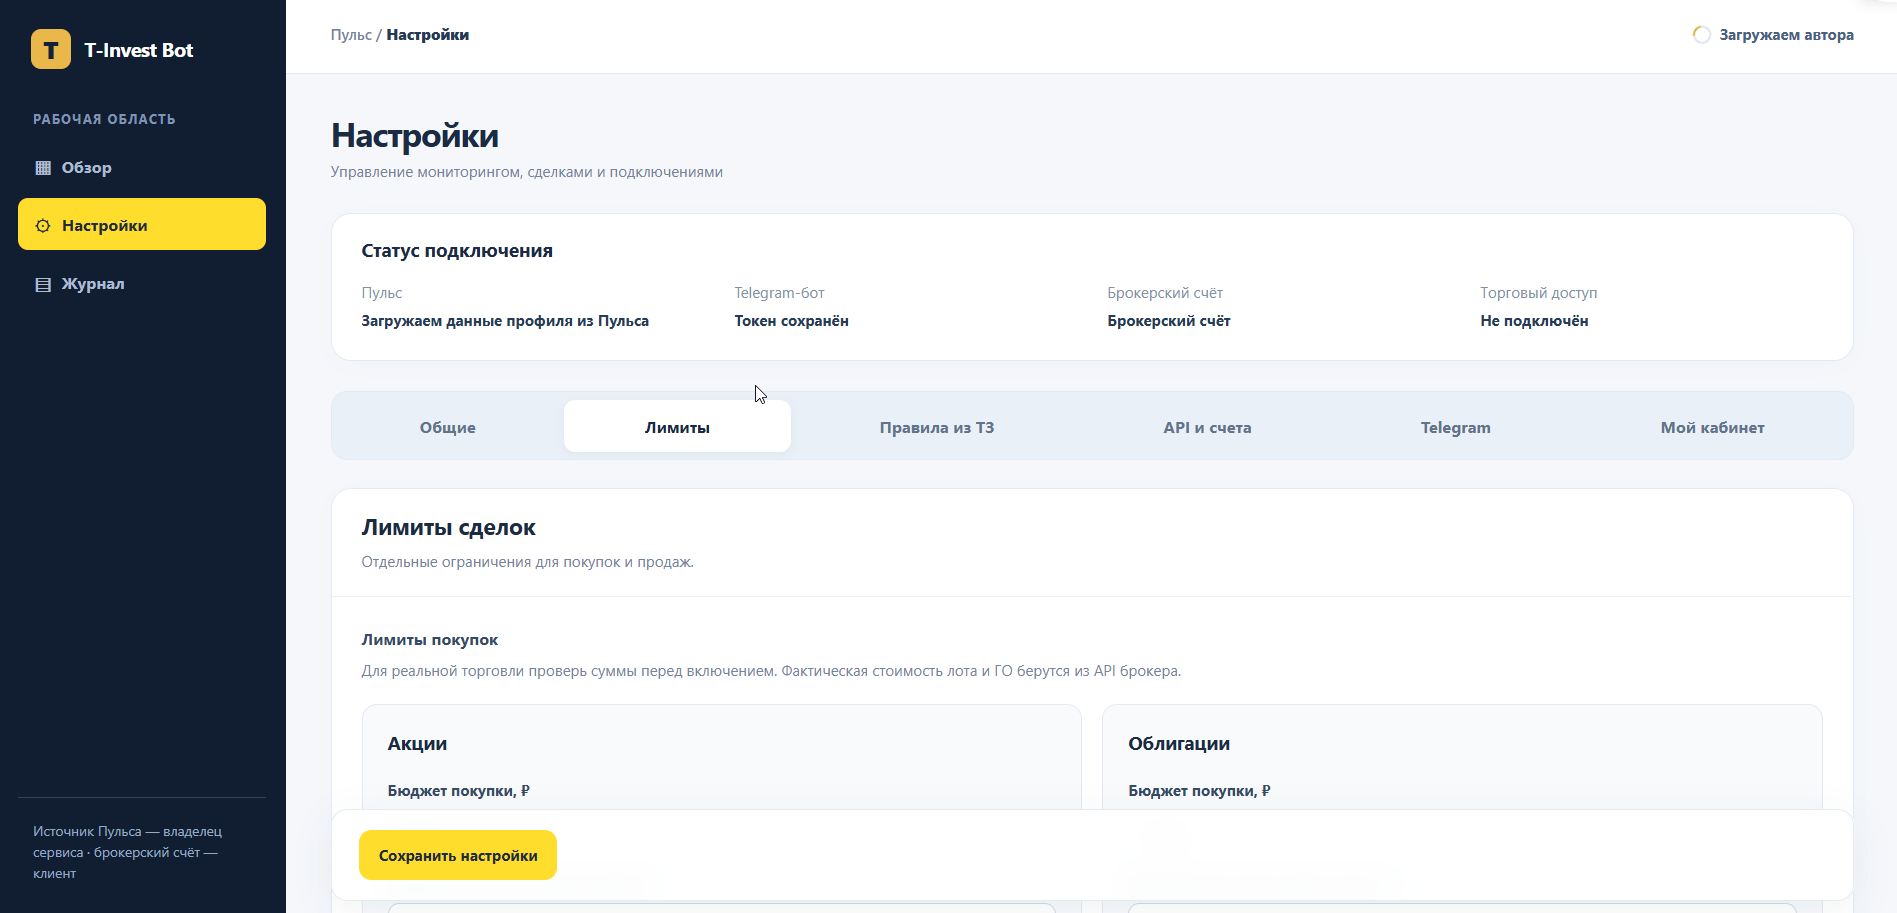The image size is (1897, 913).
Task: Click the Лимиты покупок subheading
Action: (x=429, y=640)
